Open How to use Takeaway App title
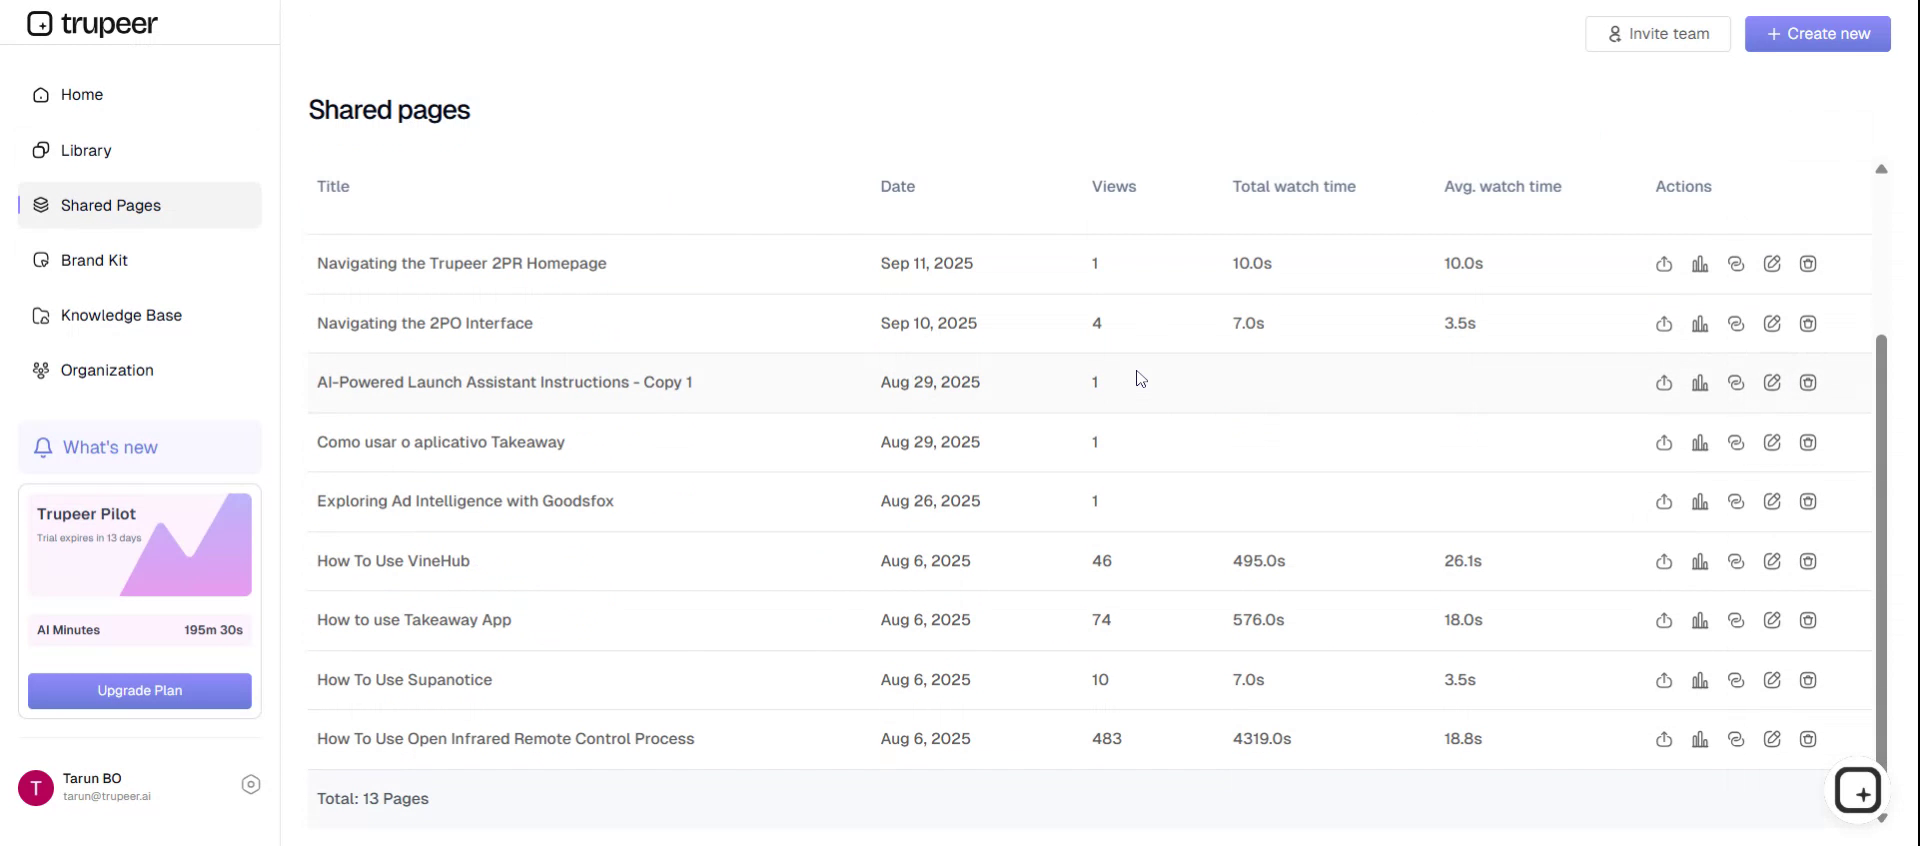 pyautogui.click(x=414, y=621)
